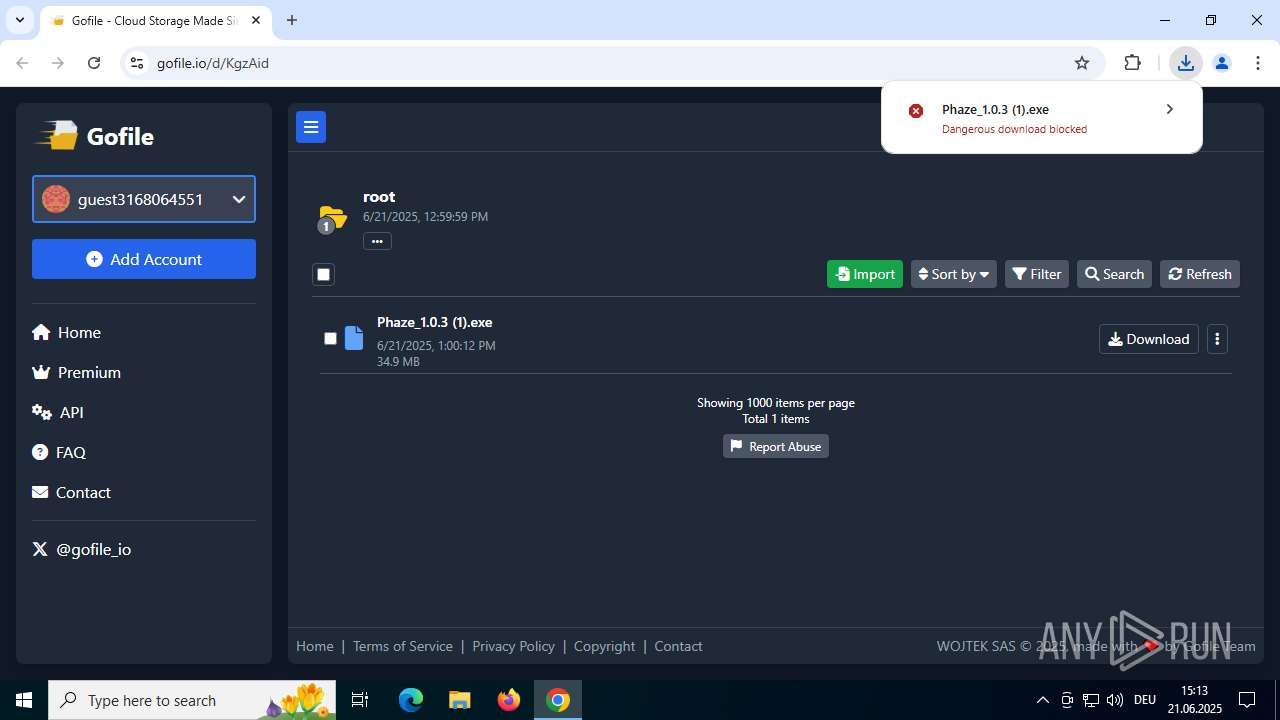
Task: Go back to previous page
Action: [x=22, y=63]
